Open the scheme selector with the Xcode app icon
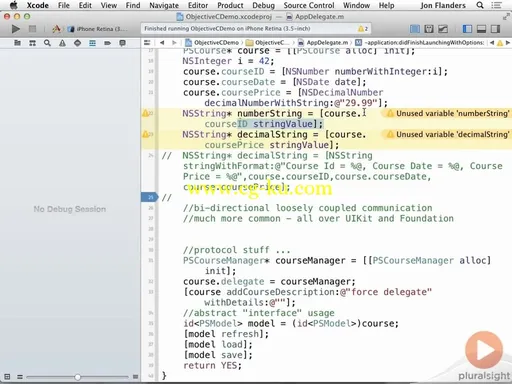The width and height of the screenshot is (512, 384). click(56, 29)
